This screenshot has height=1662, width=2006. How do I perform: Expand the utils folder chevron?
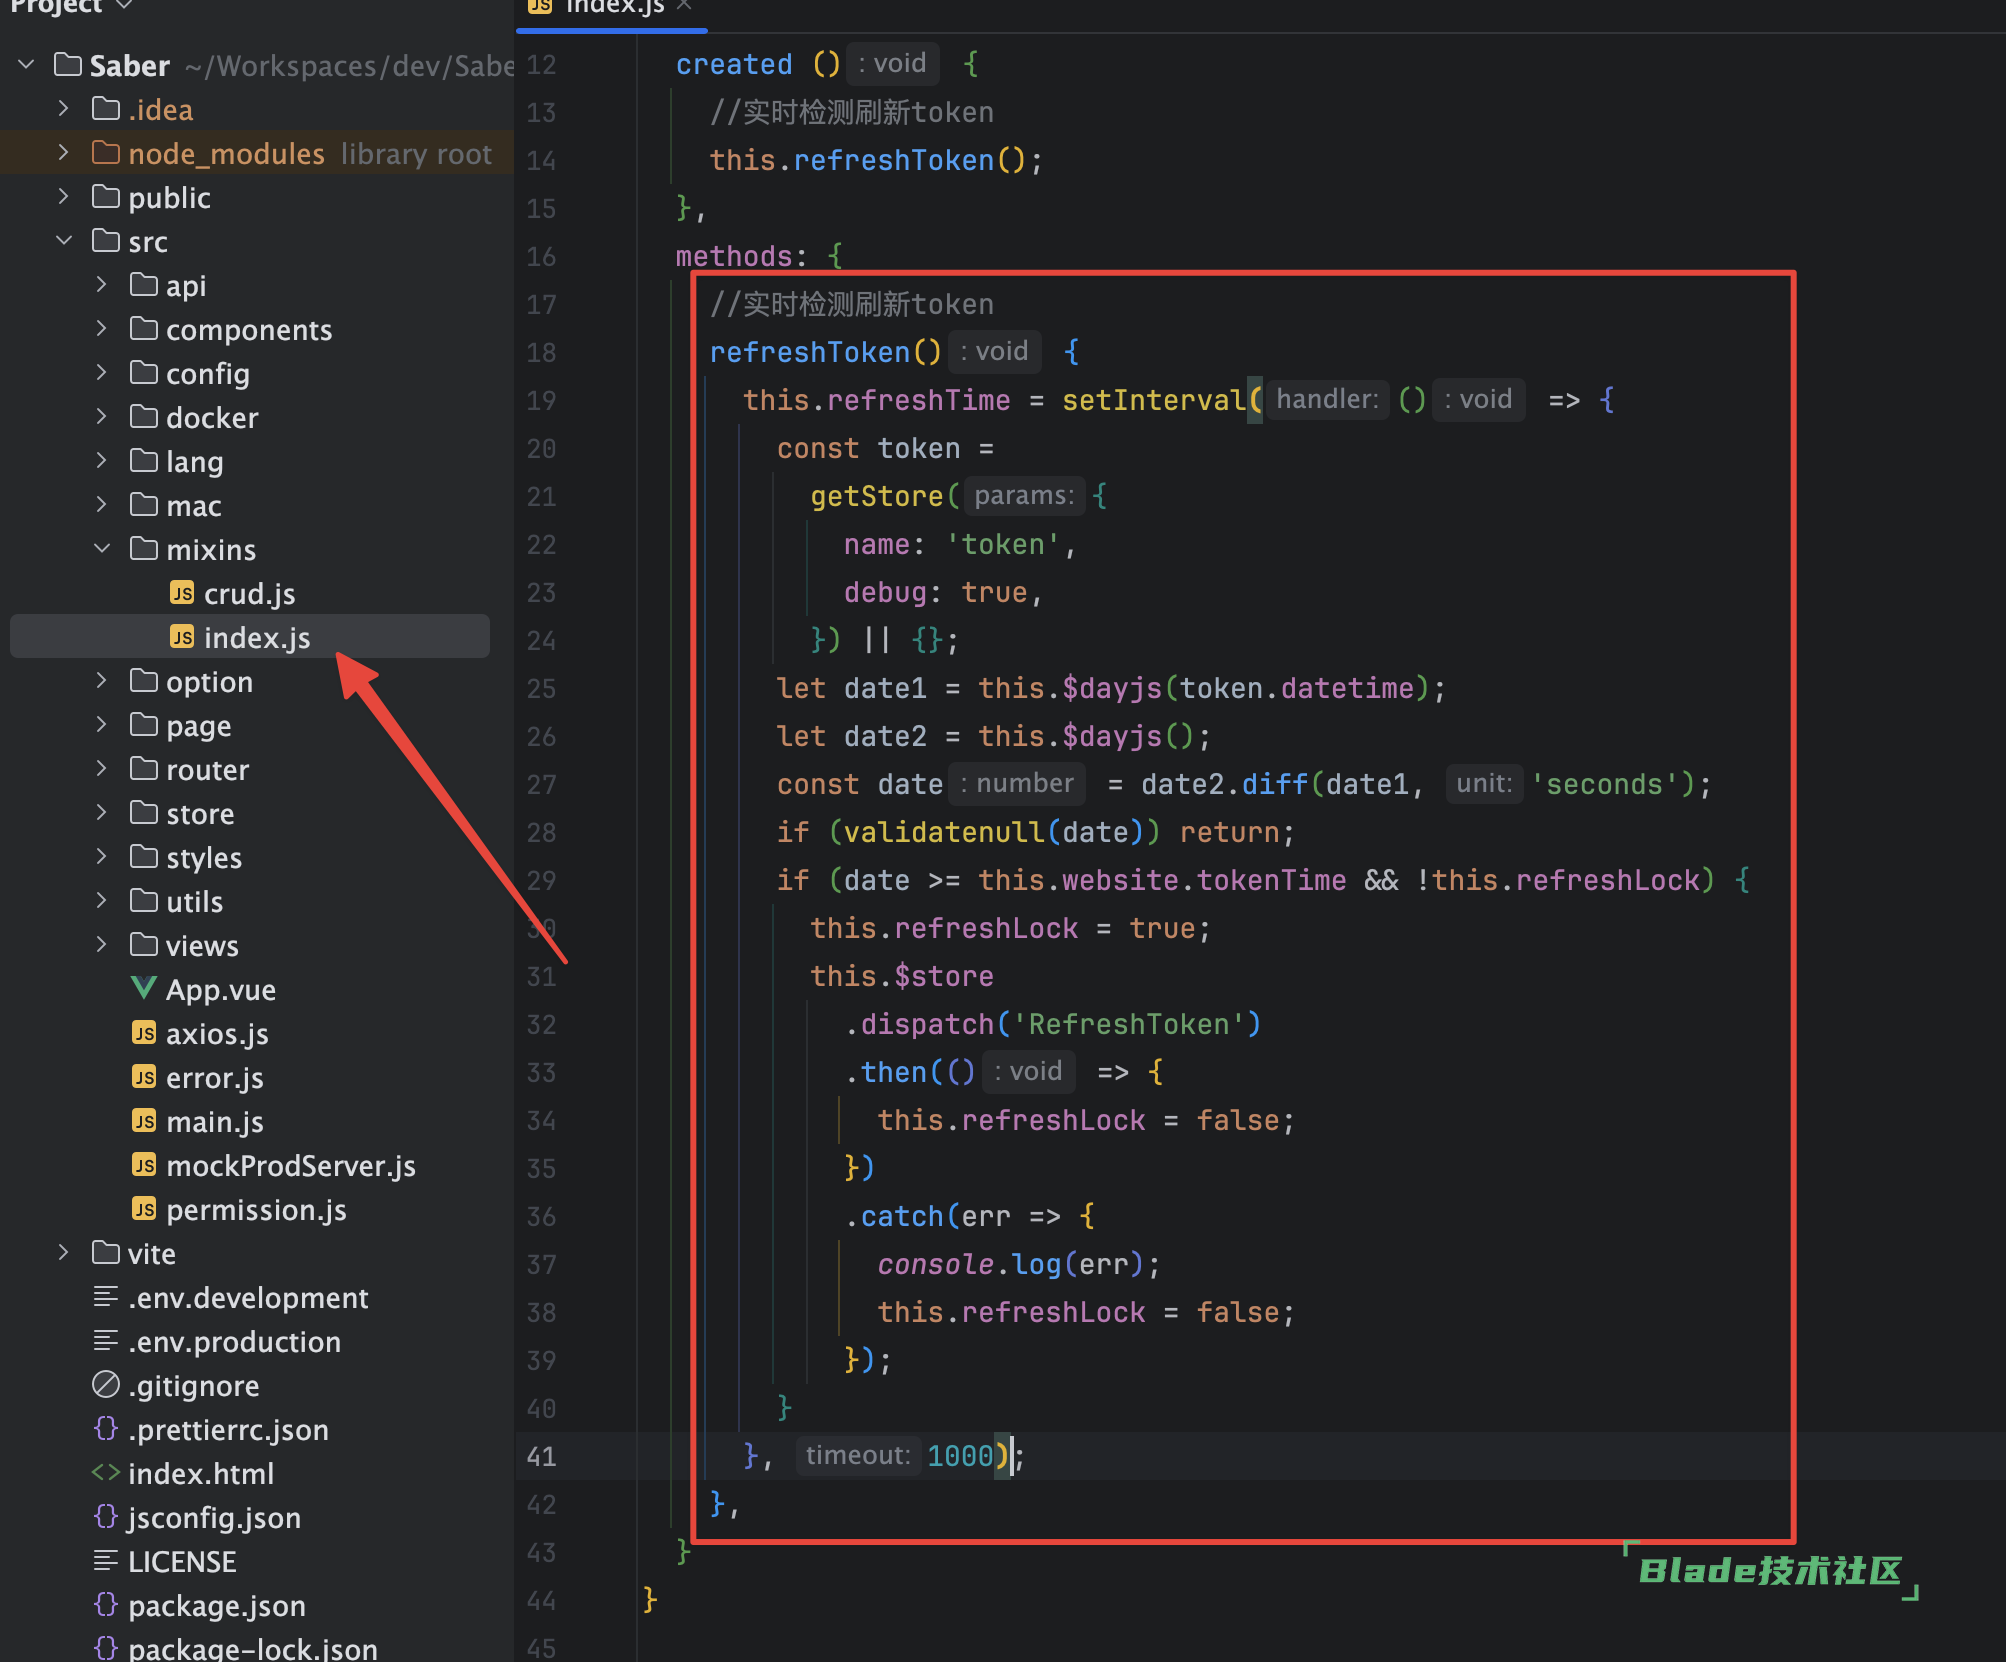click(102, 900)
